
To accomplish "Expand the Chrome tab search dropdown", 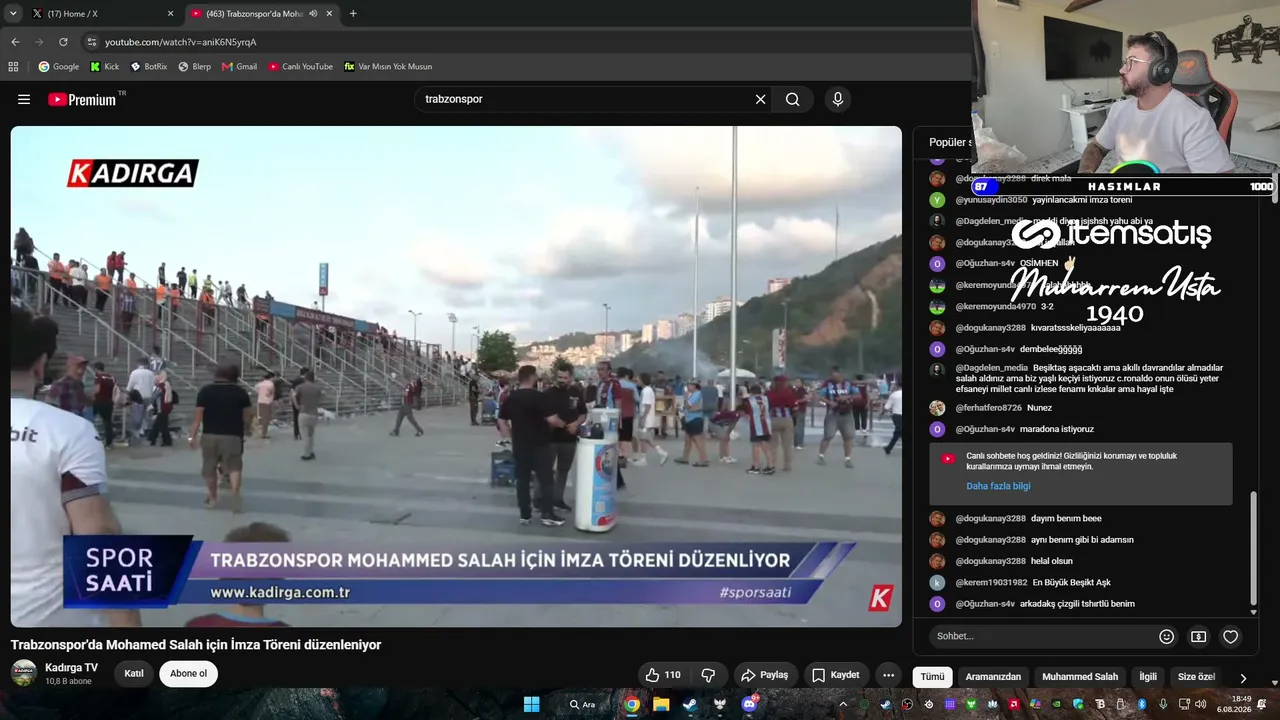I will click(13, 14).
